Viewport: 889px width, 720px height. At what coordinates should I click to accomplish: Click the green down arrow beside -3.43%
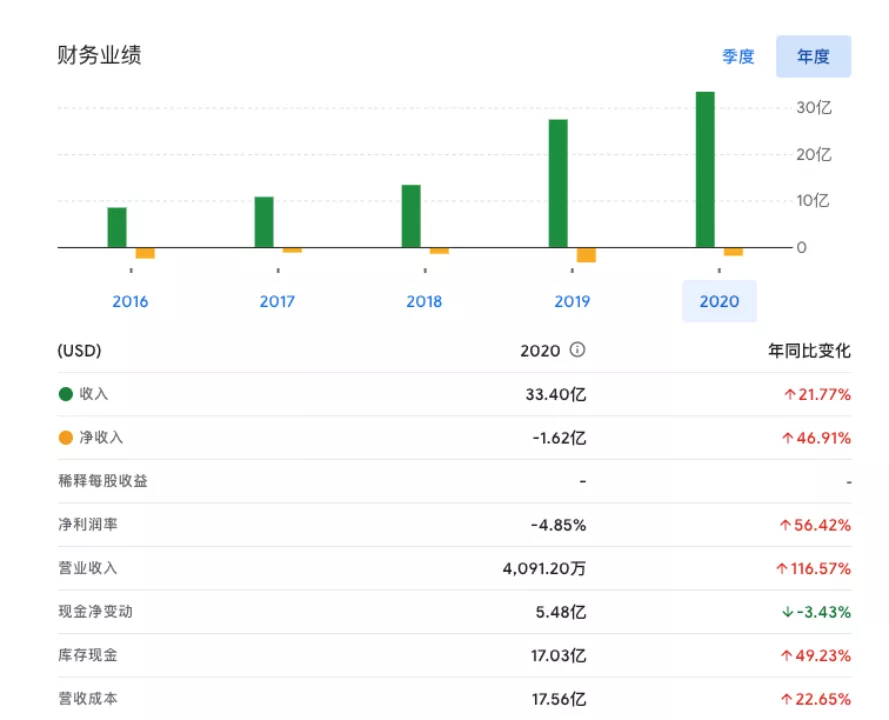pos(789,612)
